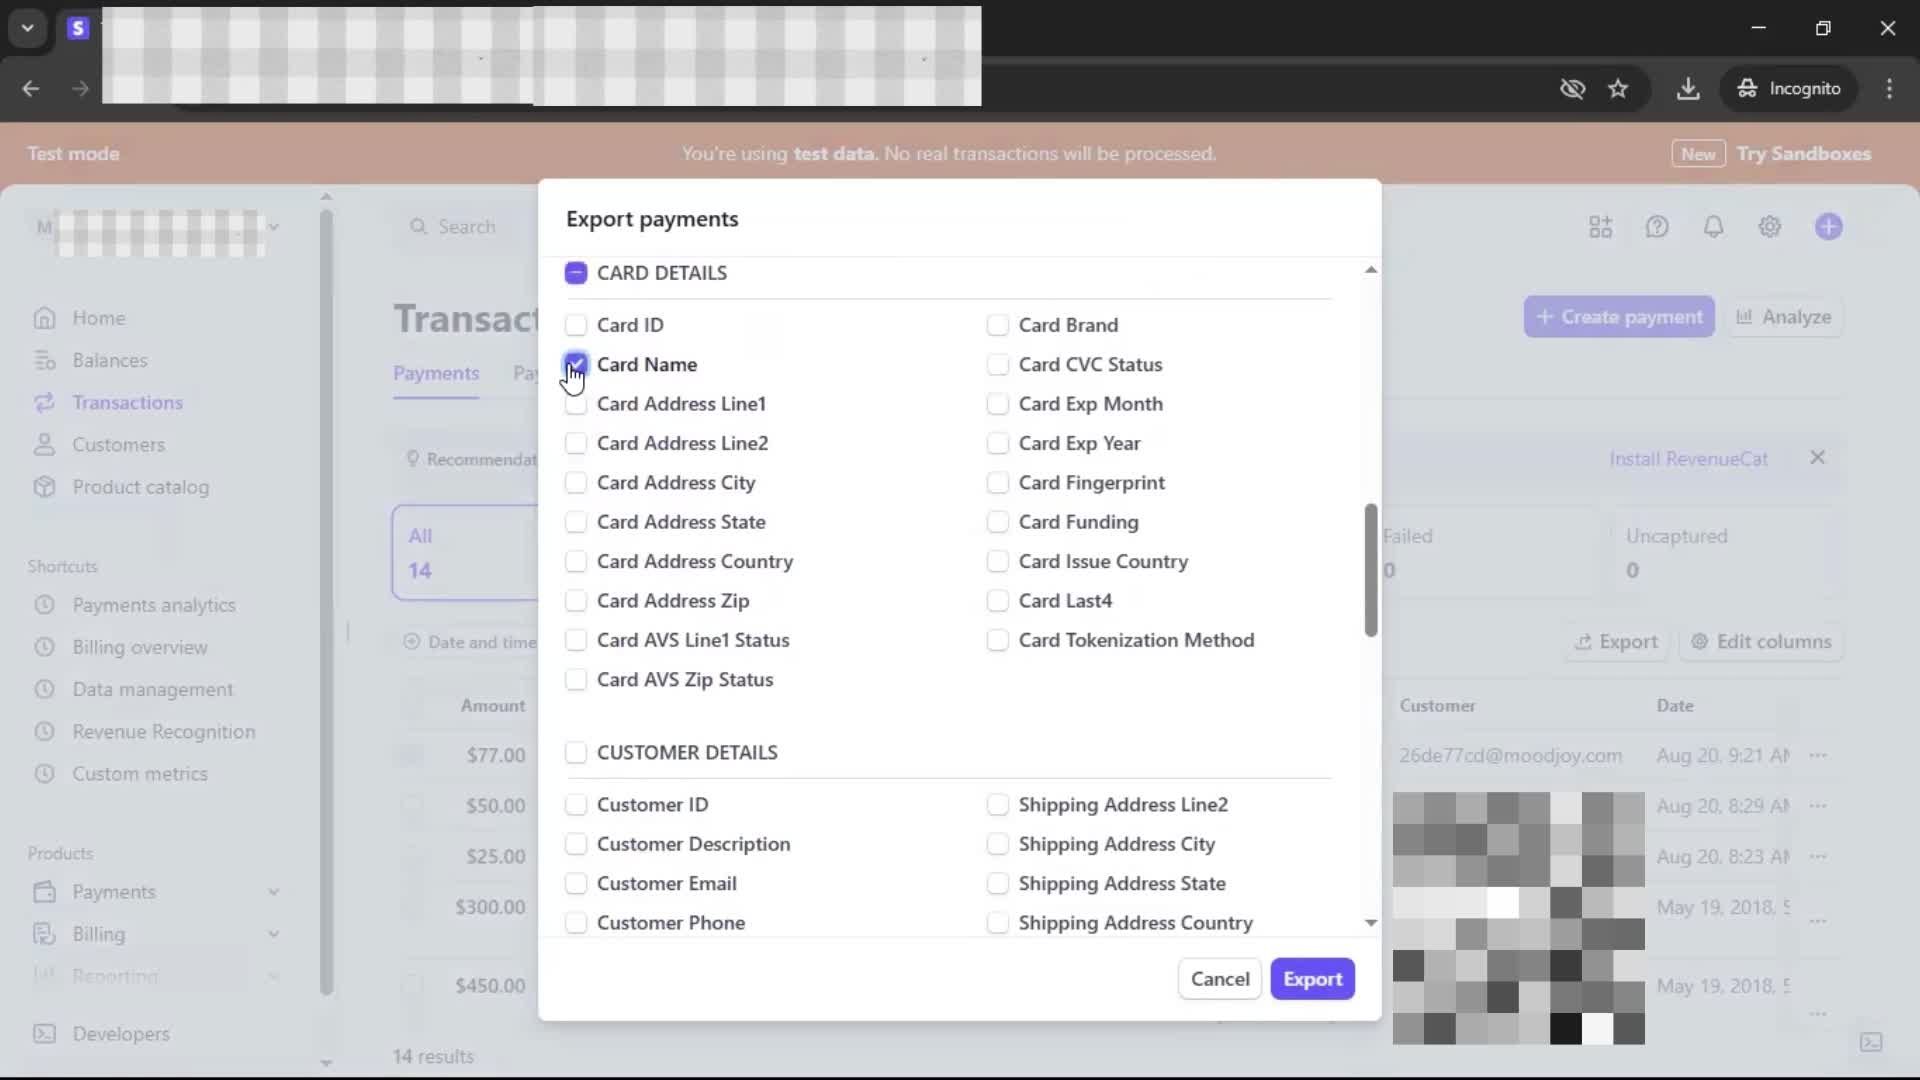Check the Card ID checkbox
Viewport: 1920px width, 1080px height.
(576, 325)
